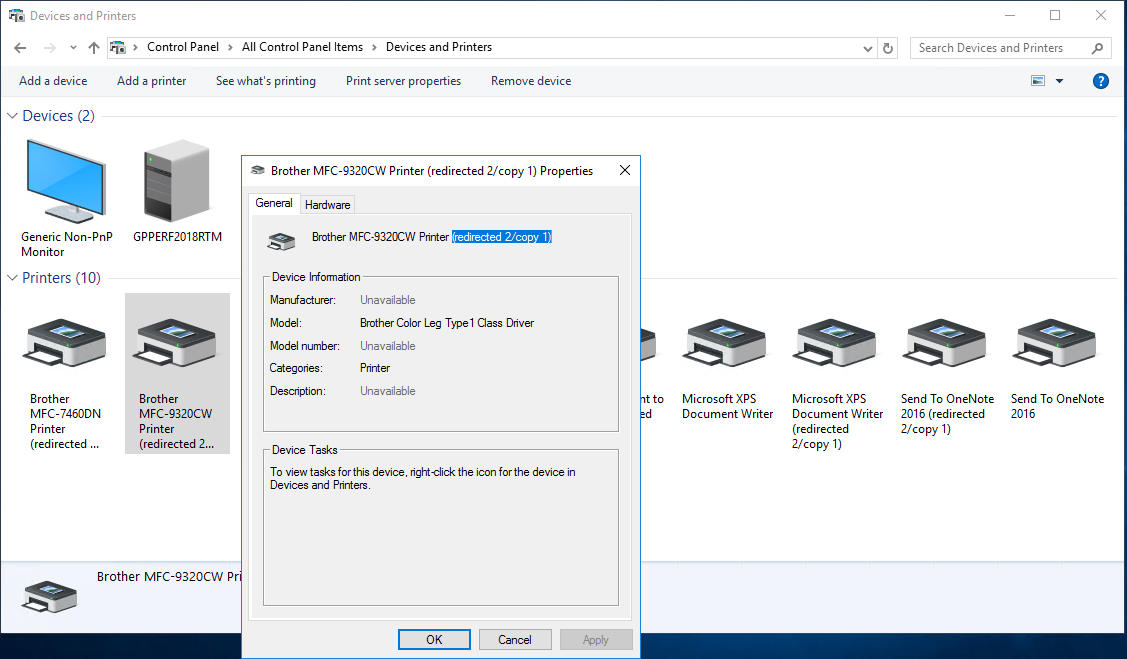Screen dimensions: 1127x659
Task: Click the Manufacturer Unavailable value
Action: 387,300
